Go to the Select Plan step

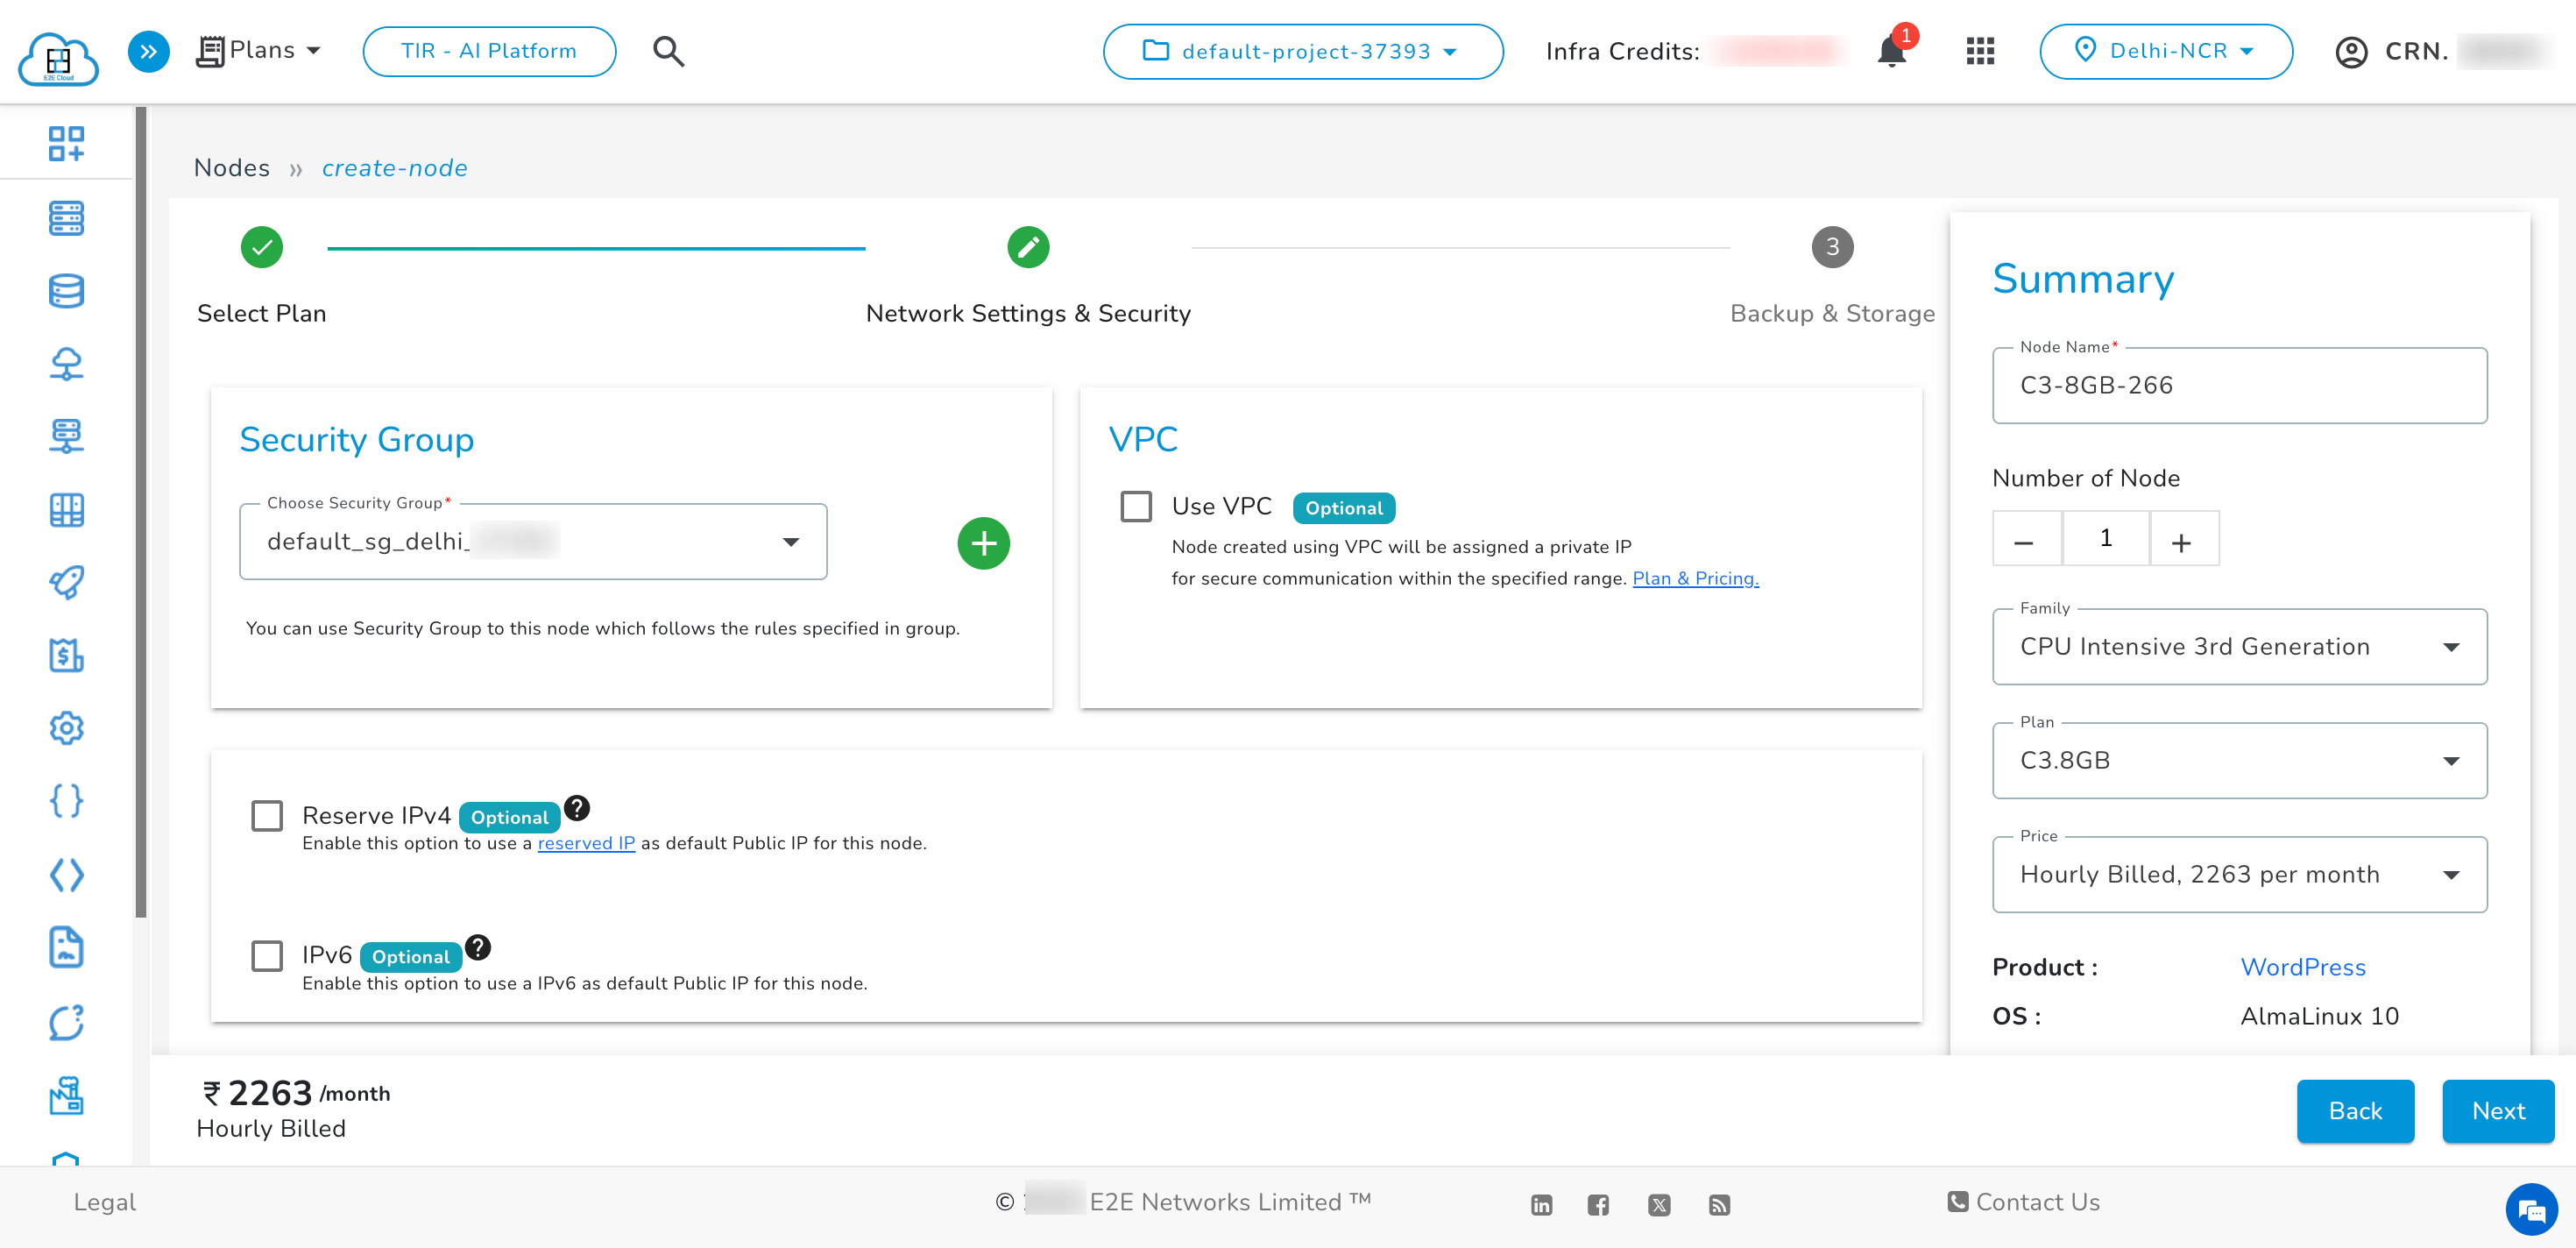coord(262,247)
